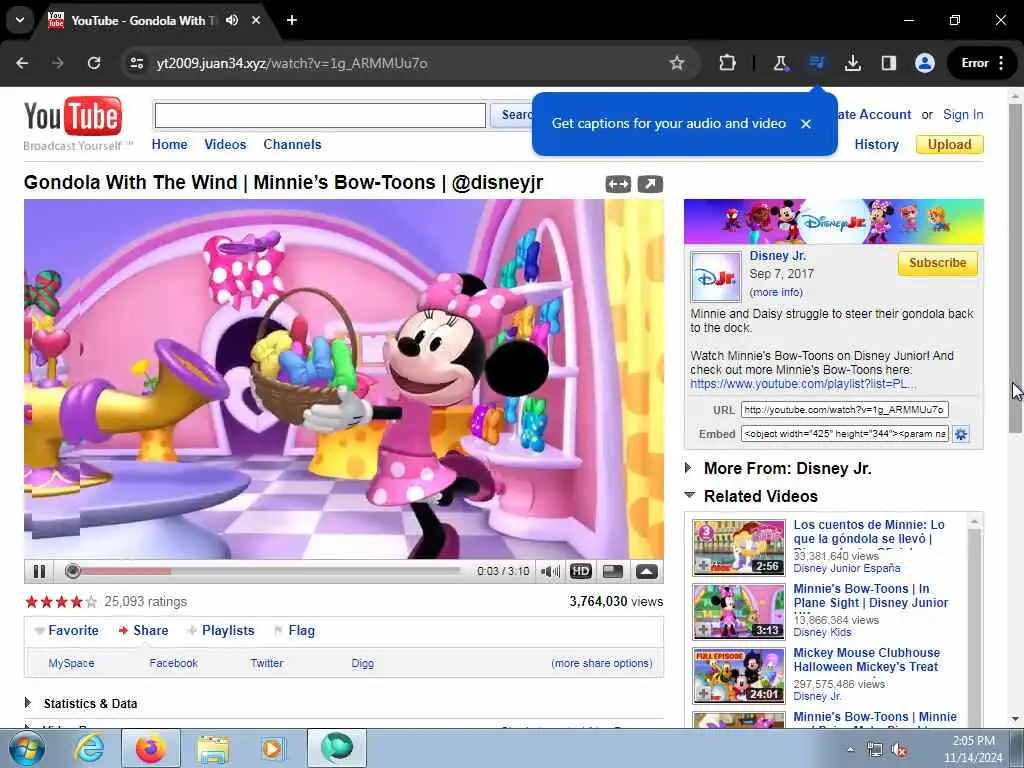Click the yellow Upload button
The width and height of the screenshot is (1024, 768).
pos(950,144)
